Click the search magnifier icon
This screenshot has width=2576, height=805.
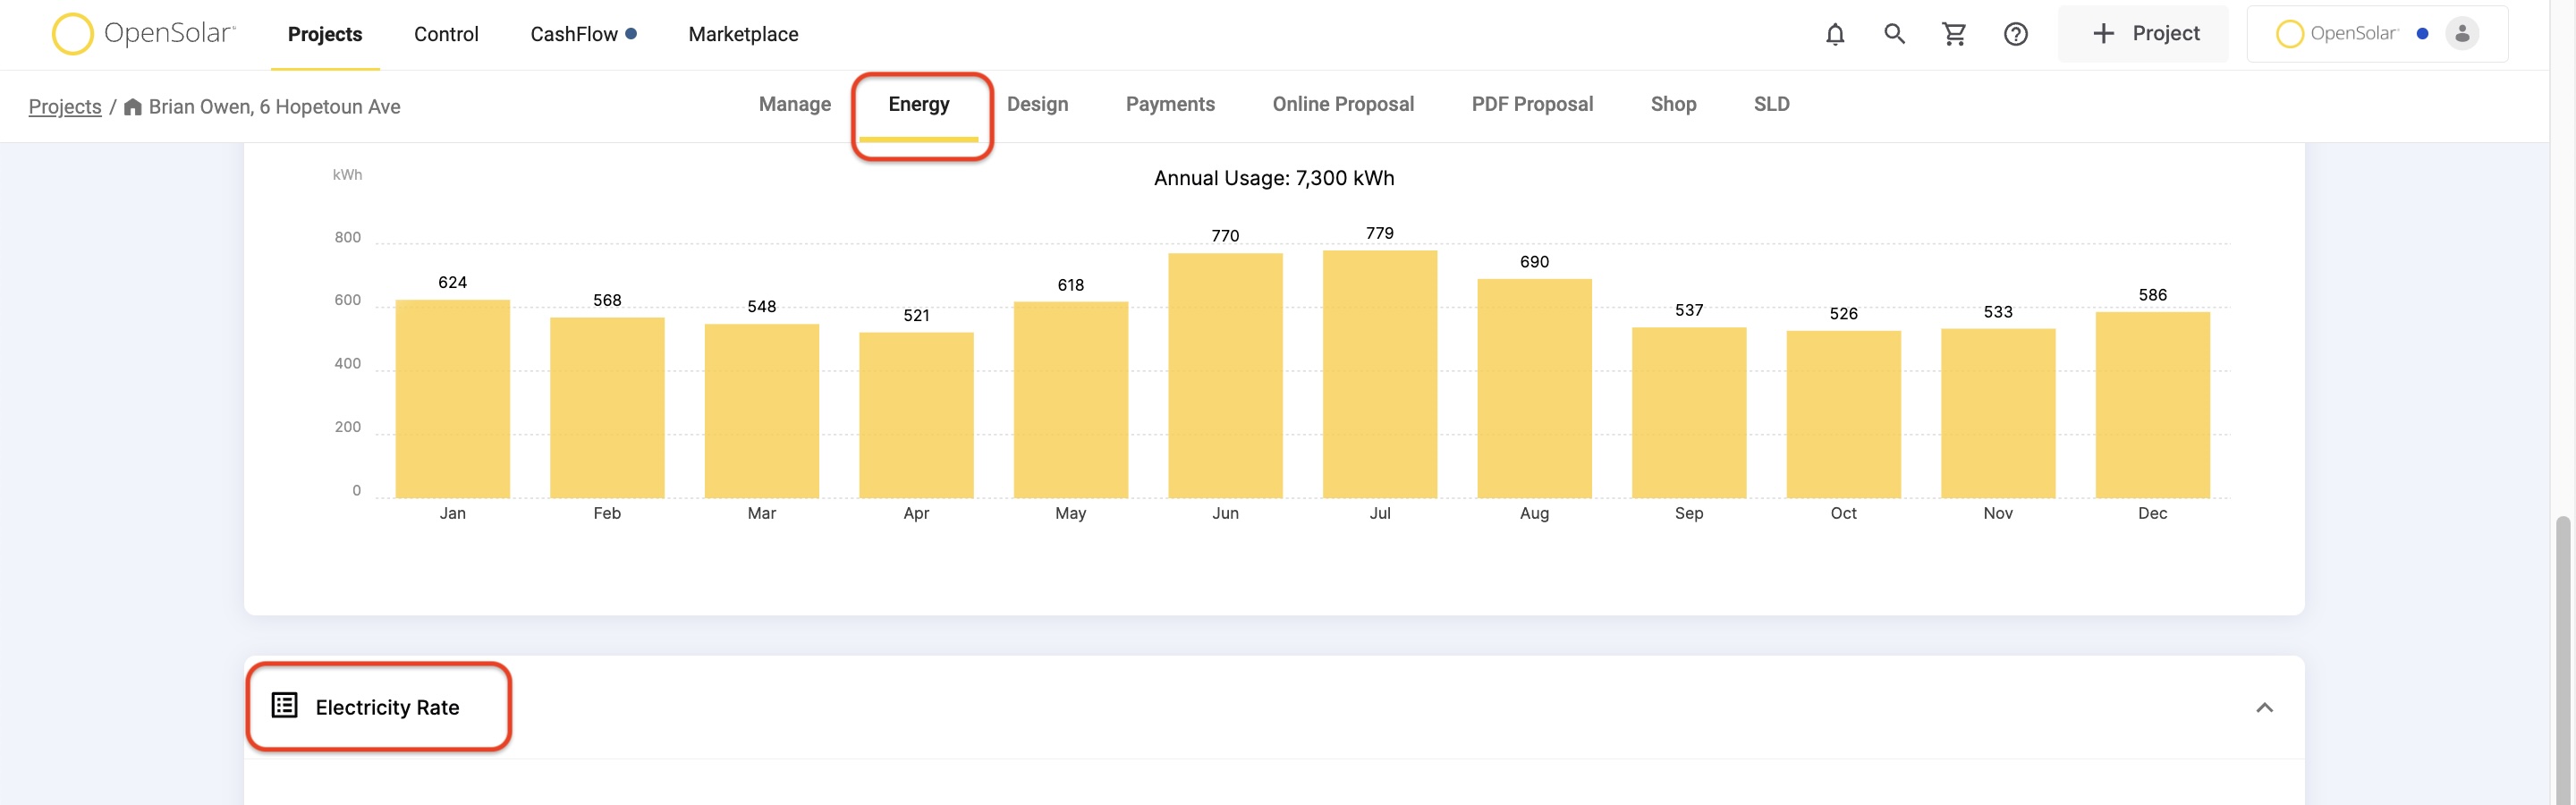tap(1894, 34)
